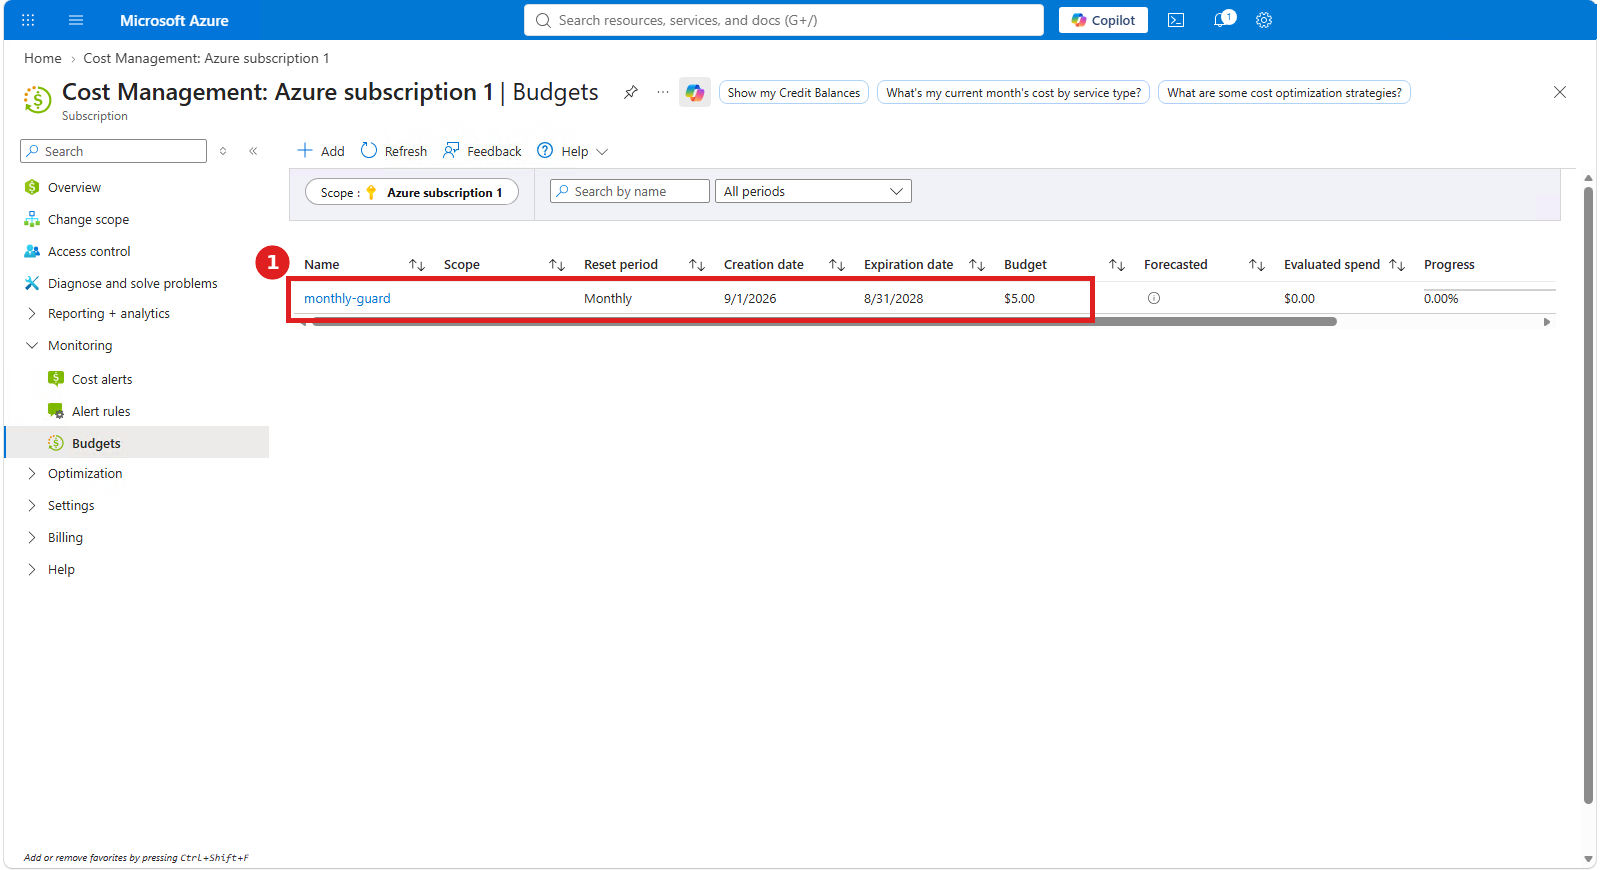The height and width of the screenshot is (870, 1600).
Task: Sort the table by Forecasted
Action: coord(1257,265)
